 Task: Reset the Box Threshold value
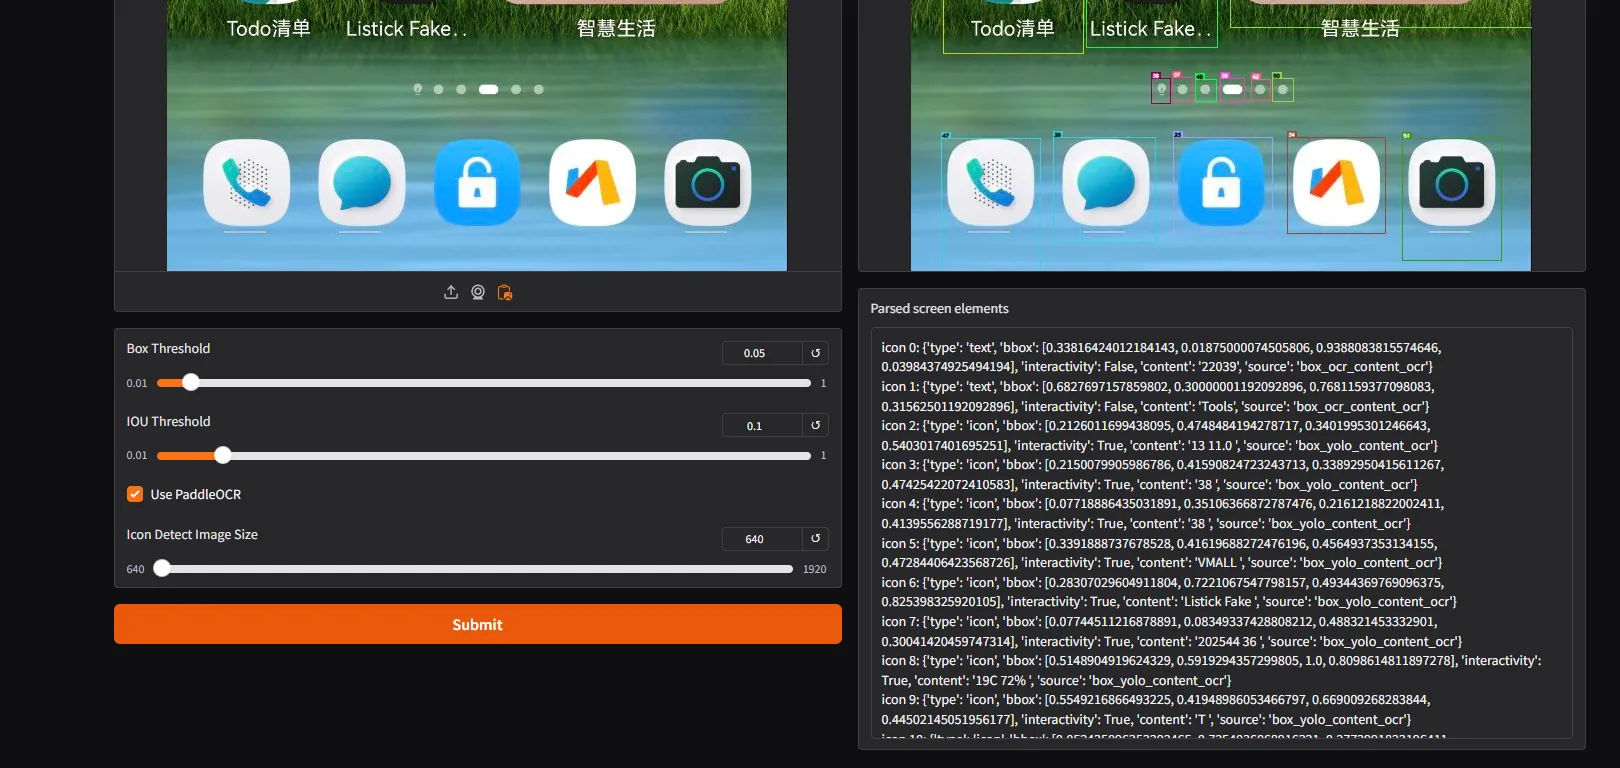(815, 353)
